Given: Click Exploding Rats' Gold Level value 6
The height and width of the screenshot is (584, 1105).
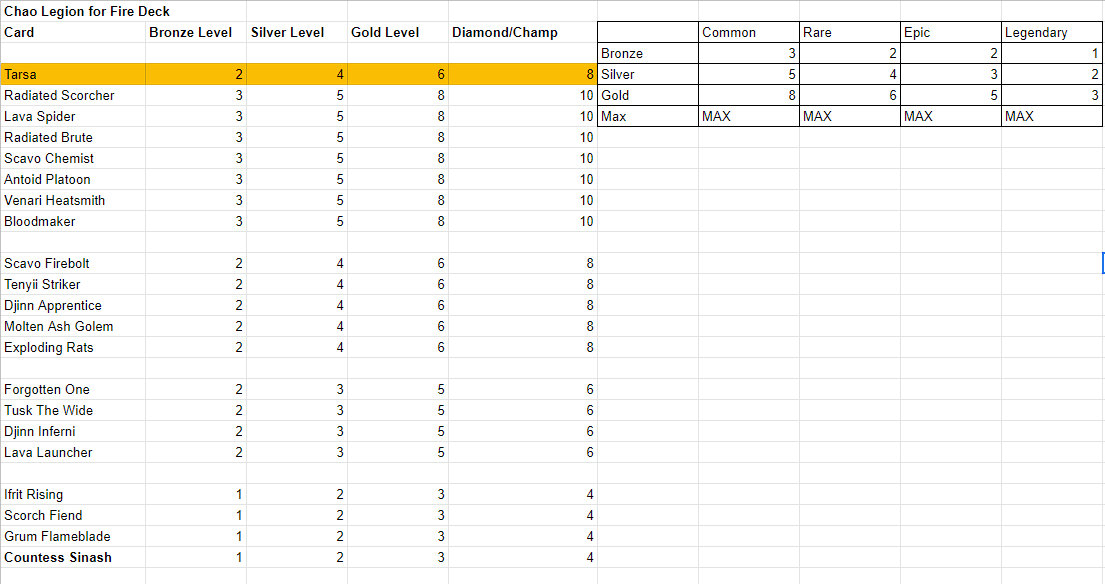Looking at the screenshot, I should click(x=397, y=347).
